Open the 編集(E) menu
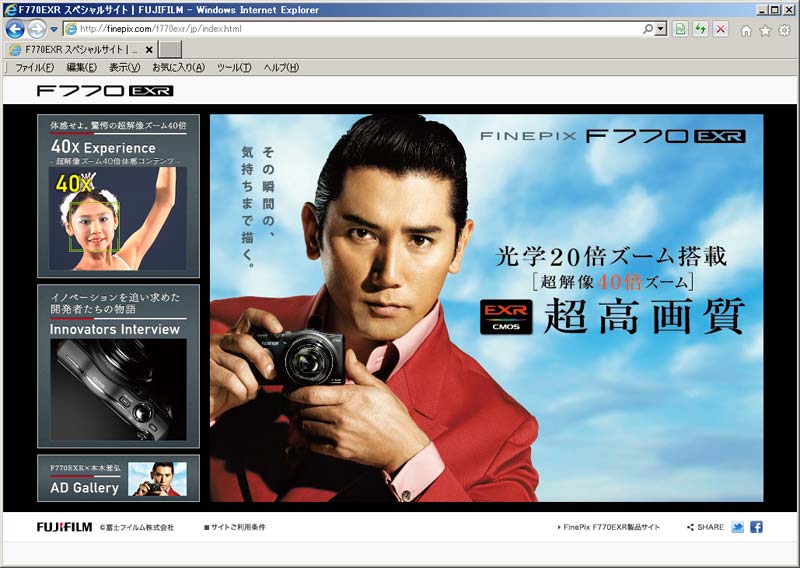 (81, 67)
